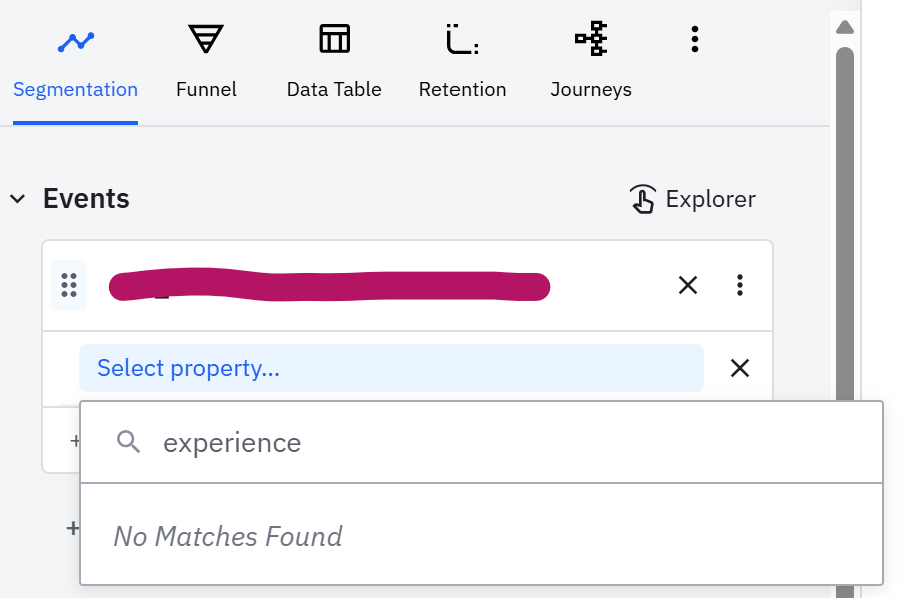The image size is (908, 598).
Task: Click the magnifier search icon
Action: pyautogui.click(x=128, y=442)
